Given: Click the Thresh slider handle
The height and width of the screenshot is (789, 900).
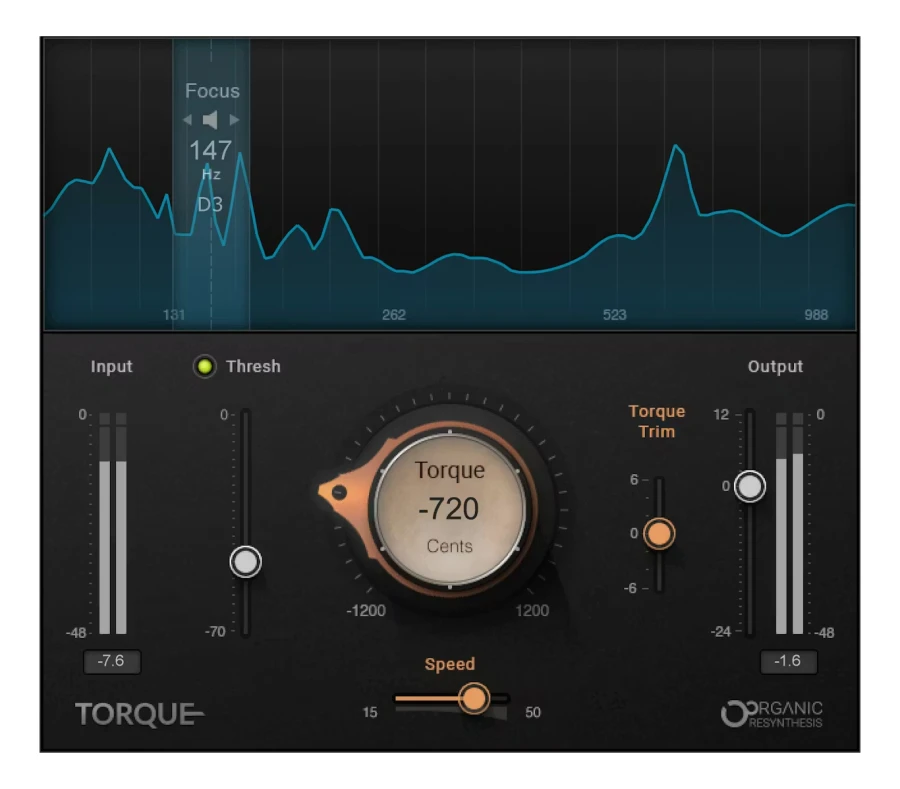Looking at the screenshot, I should (x=246, y=562).
